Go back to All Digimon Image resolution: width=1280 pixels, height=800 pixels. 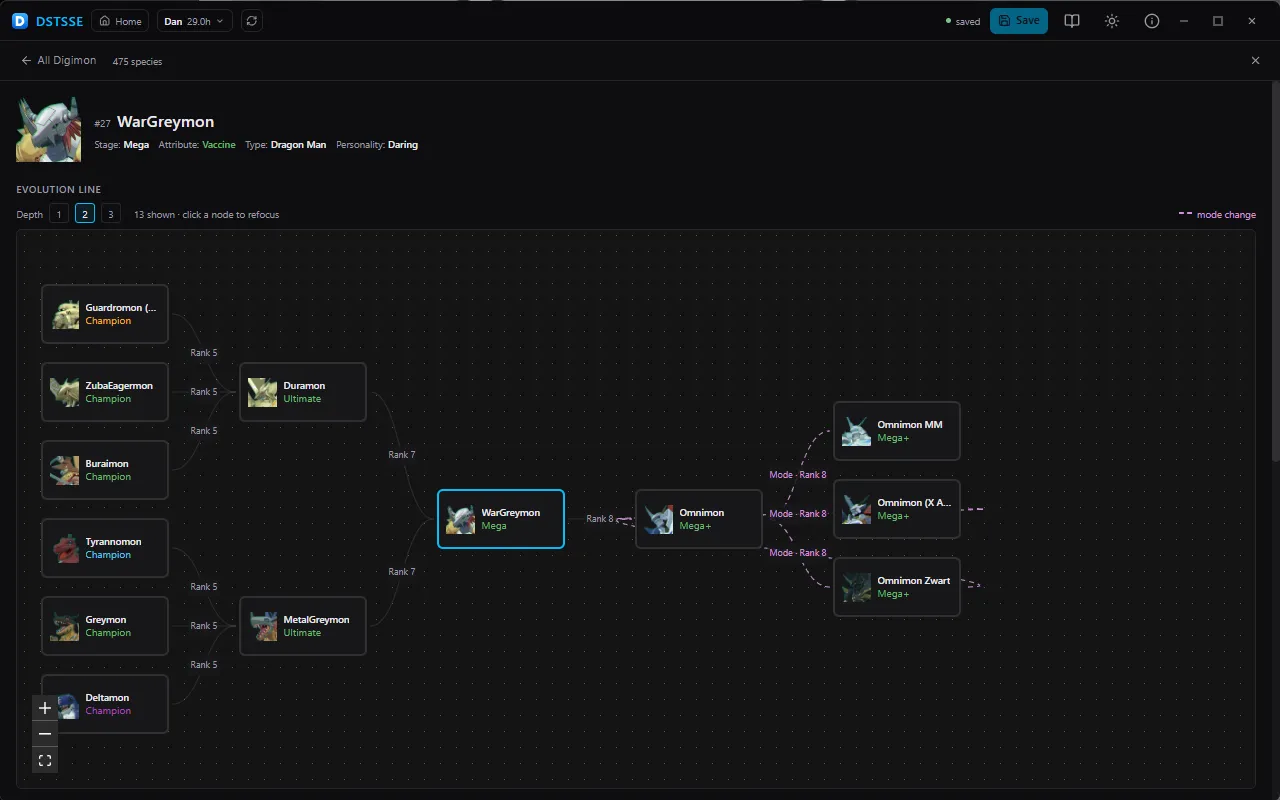pos(59,61)
